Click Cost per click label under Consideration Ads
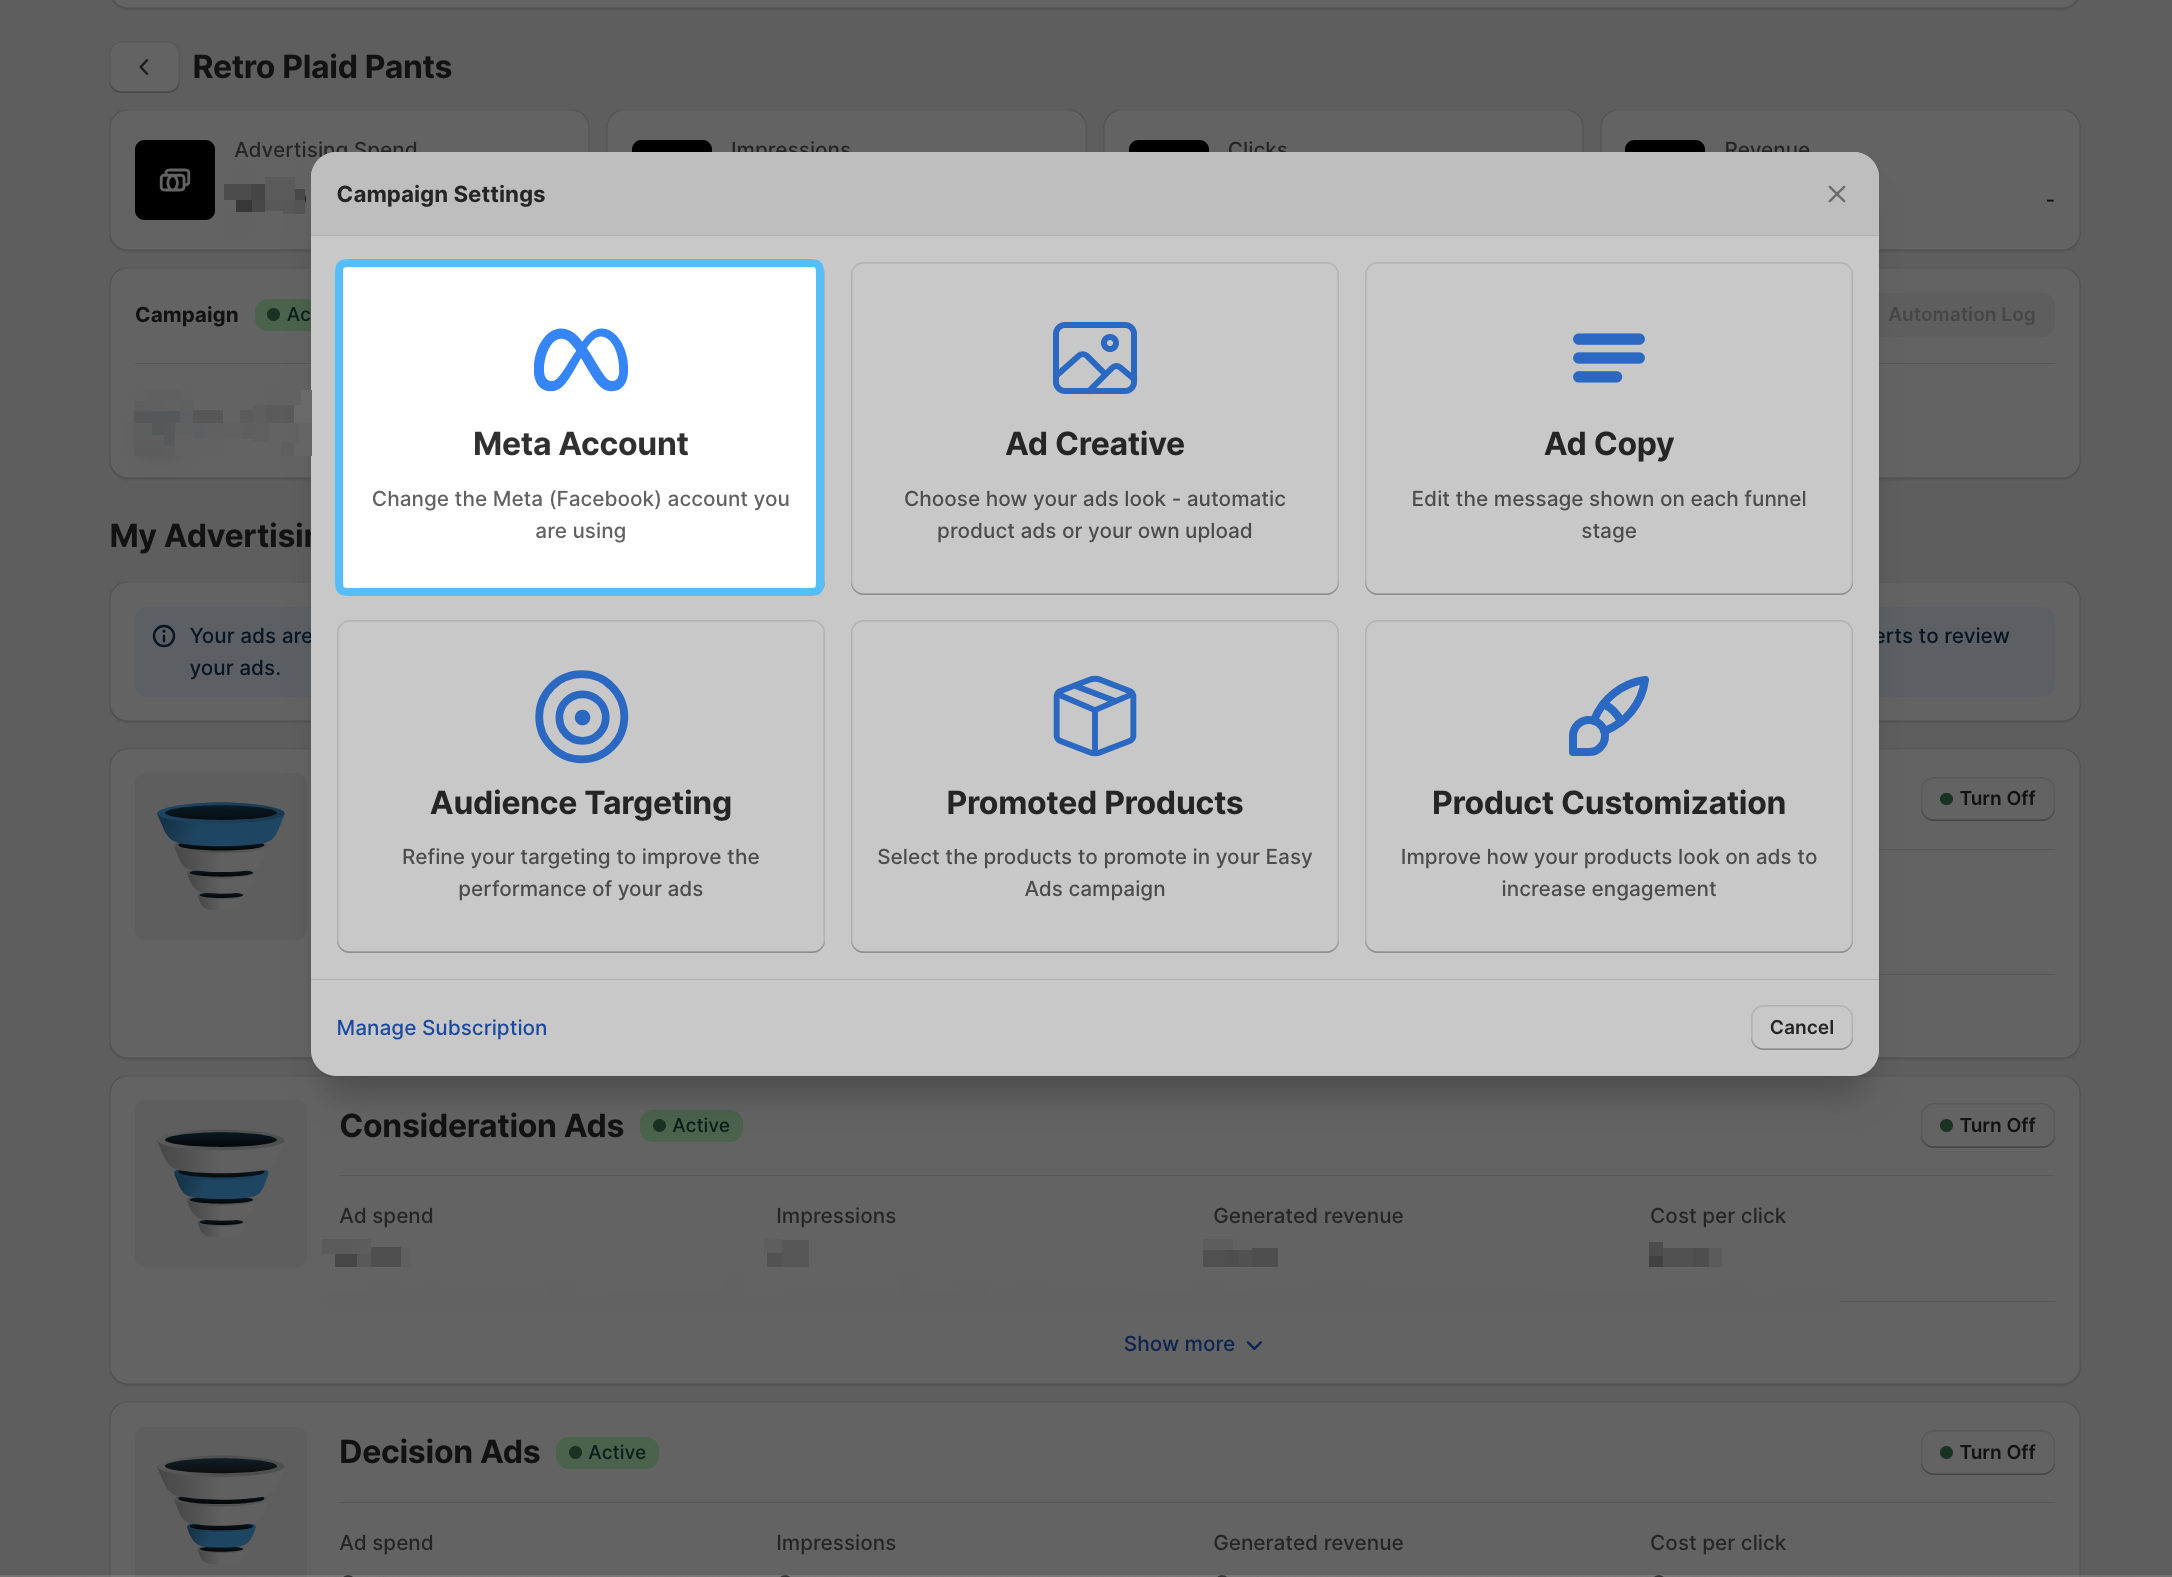 pyautogui.click(x=1718, y=1216)
